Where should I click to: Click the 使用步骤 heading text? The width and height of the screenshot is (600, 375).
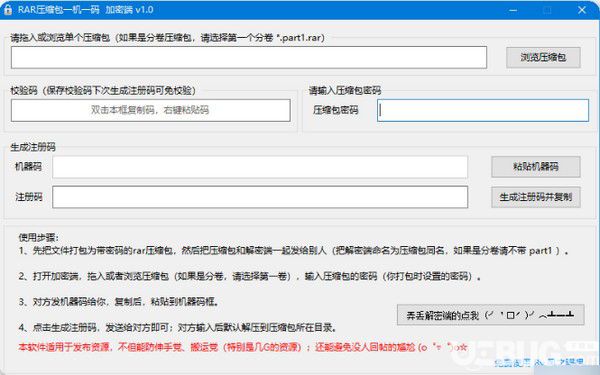(39, 238)
